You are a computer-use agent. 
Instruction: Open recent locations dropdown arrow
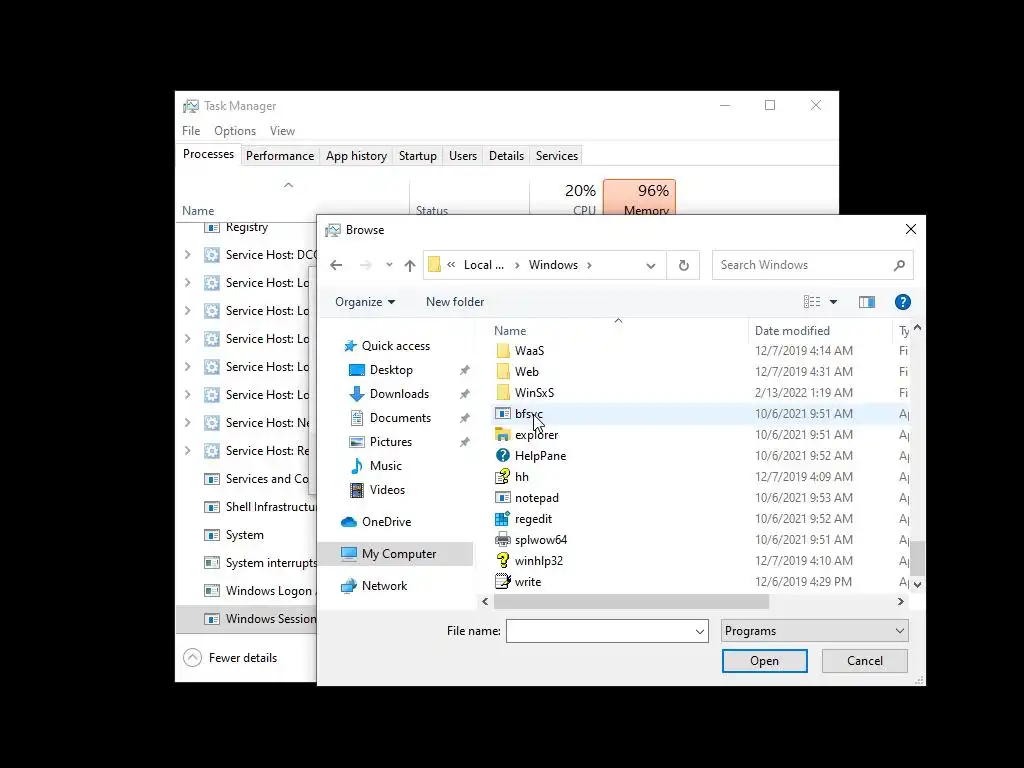click(389, 265)
